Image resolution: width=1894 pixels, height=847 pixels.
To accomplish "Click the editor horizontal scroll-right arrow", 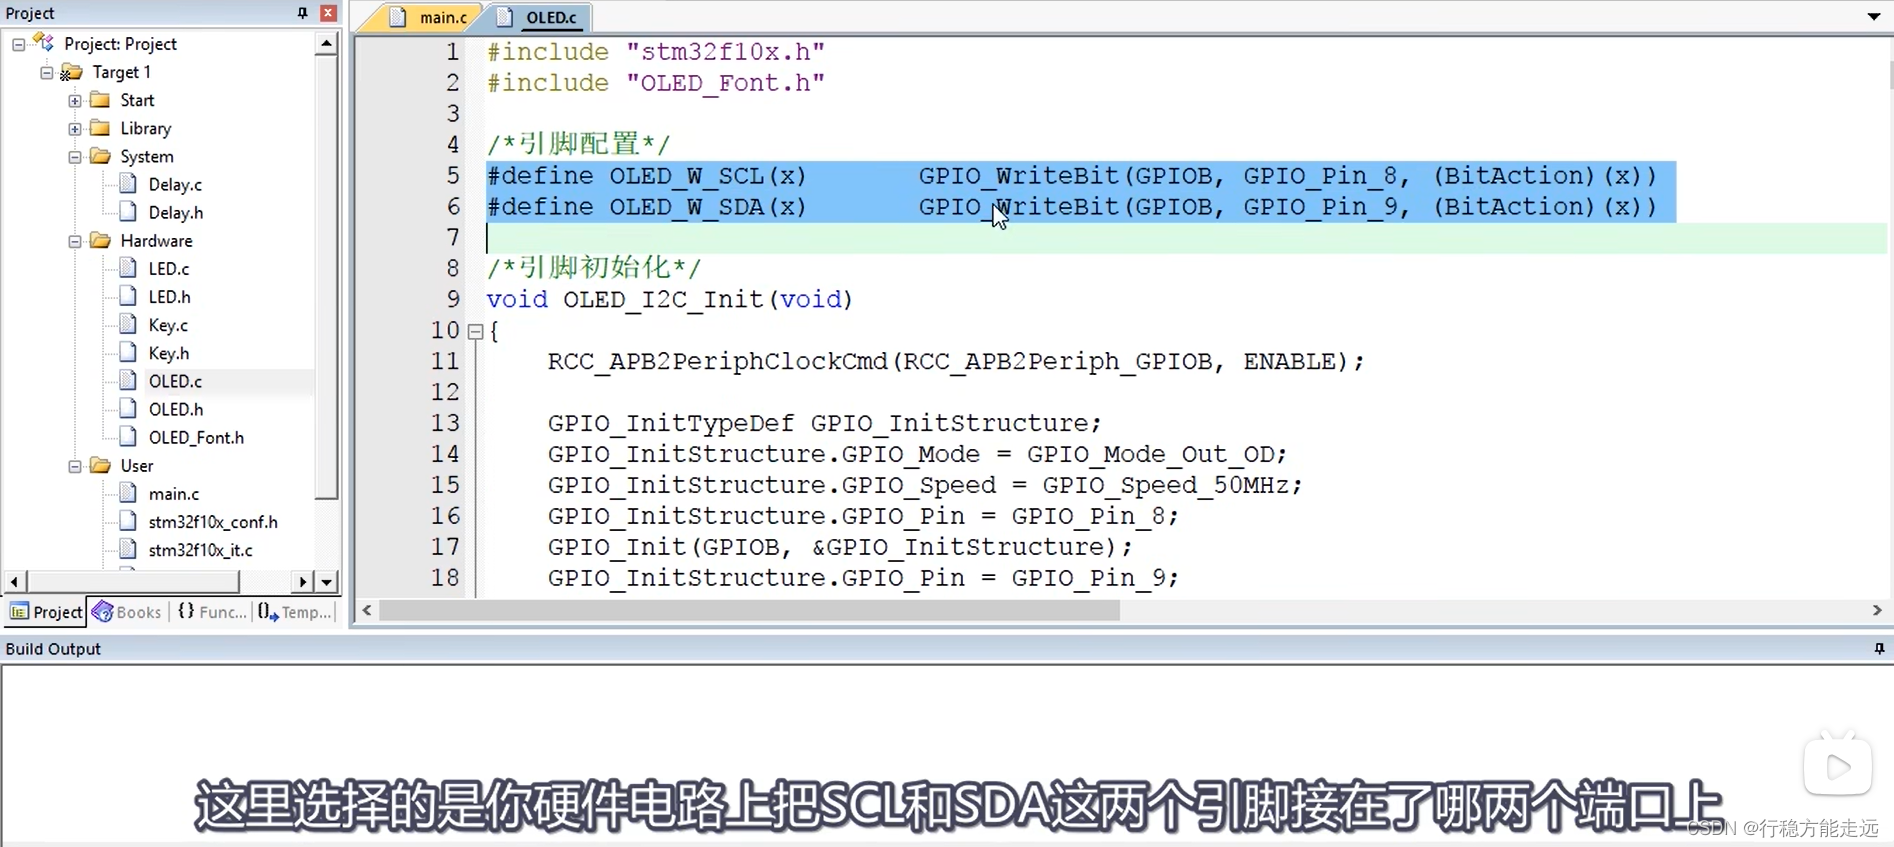I will (x=1877, y=611).
